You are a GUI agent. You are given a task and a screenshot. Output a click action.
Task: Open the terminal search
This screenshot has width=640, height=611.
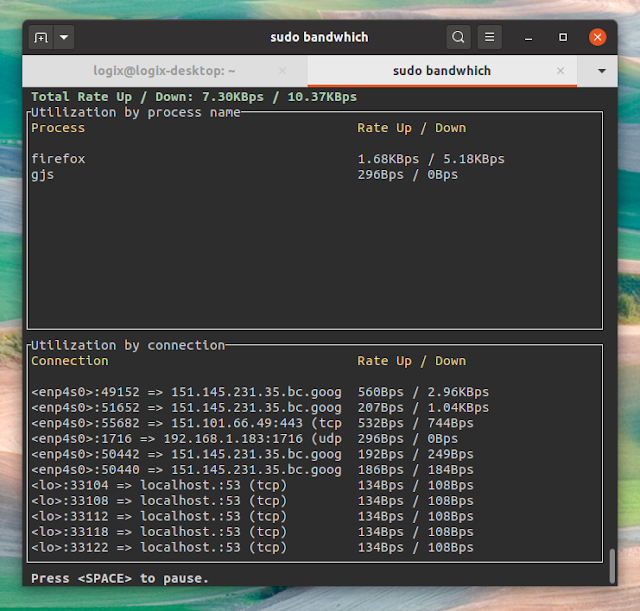click(x=458, y=38)
